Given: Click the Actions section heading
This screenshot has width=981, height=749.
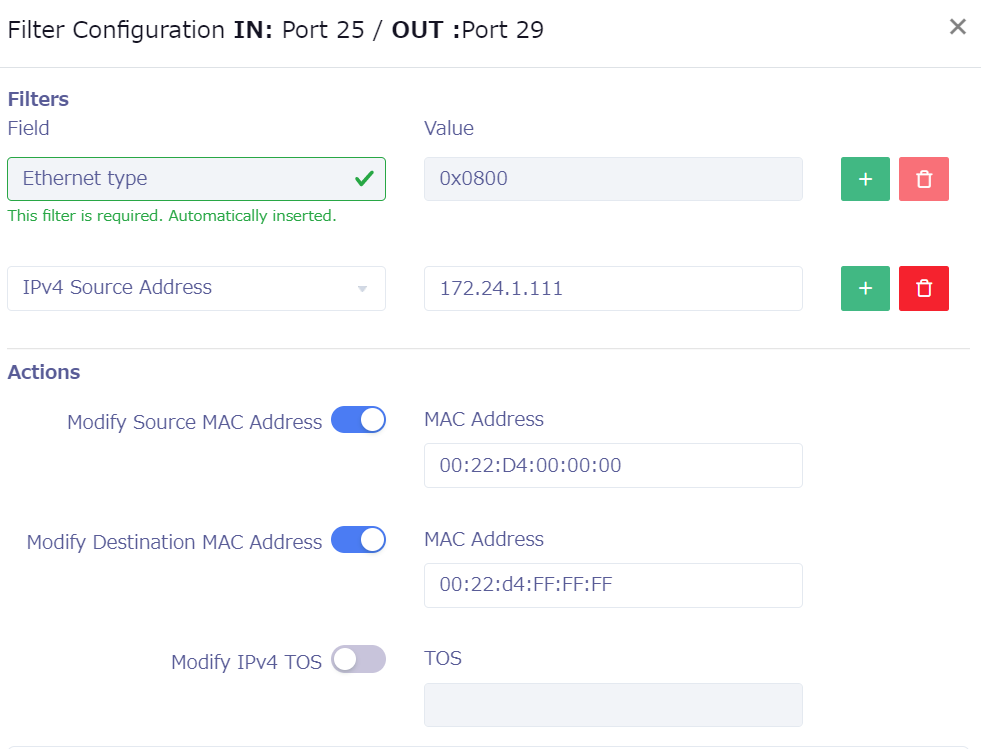Looking at the screenshot, I should coord(44,372).
